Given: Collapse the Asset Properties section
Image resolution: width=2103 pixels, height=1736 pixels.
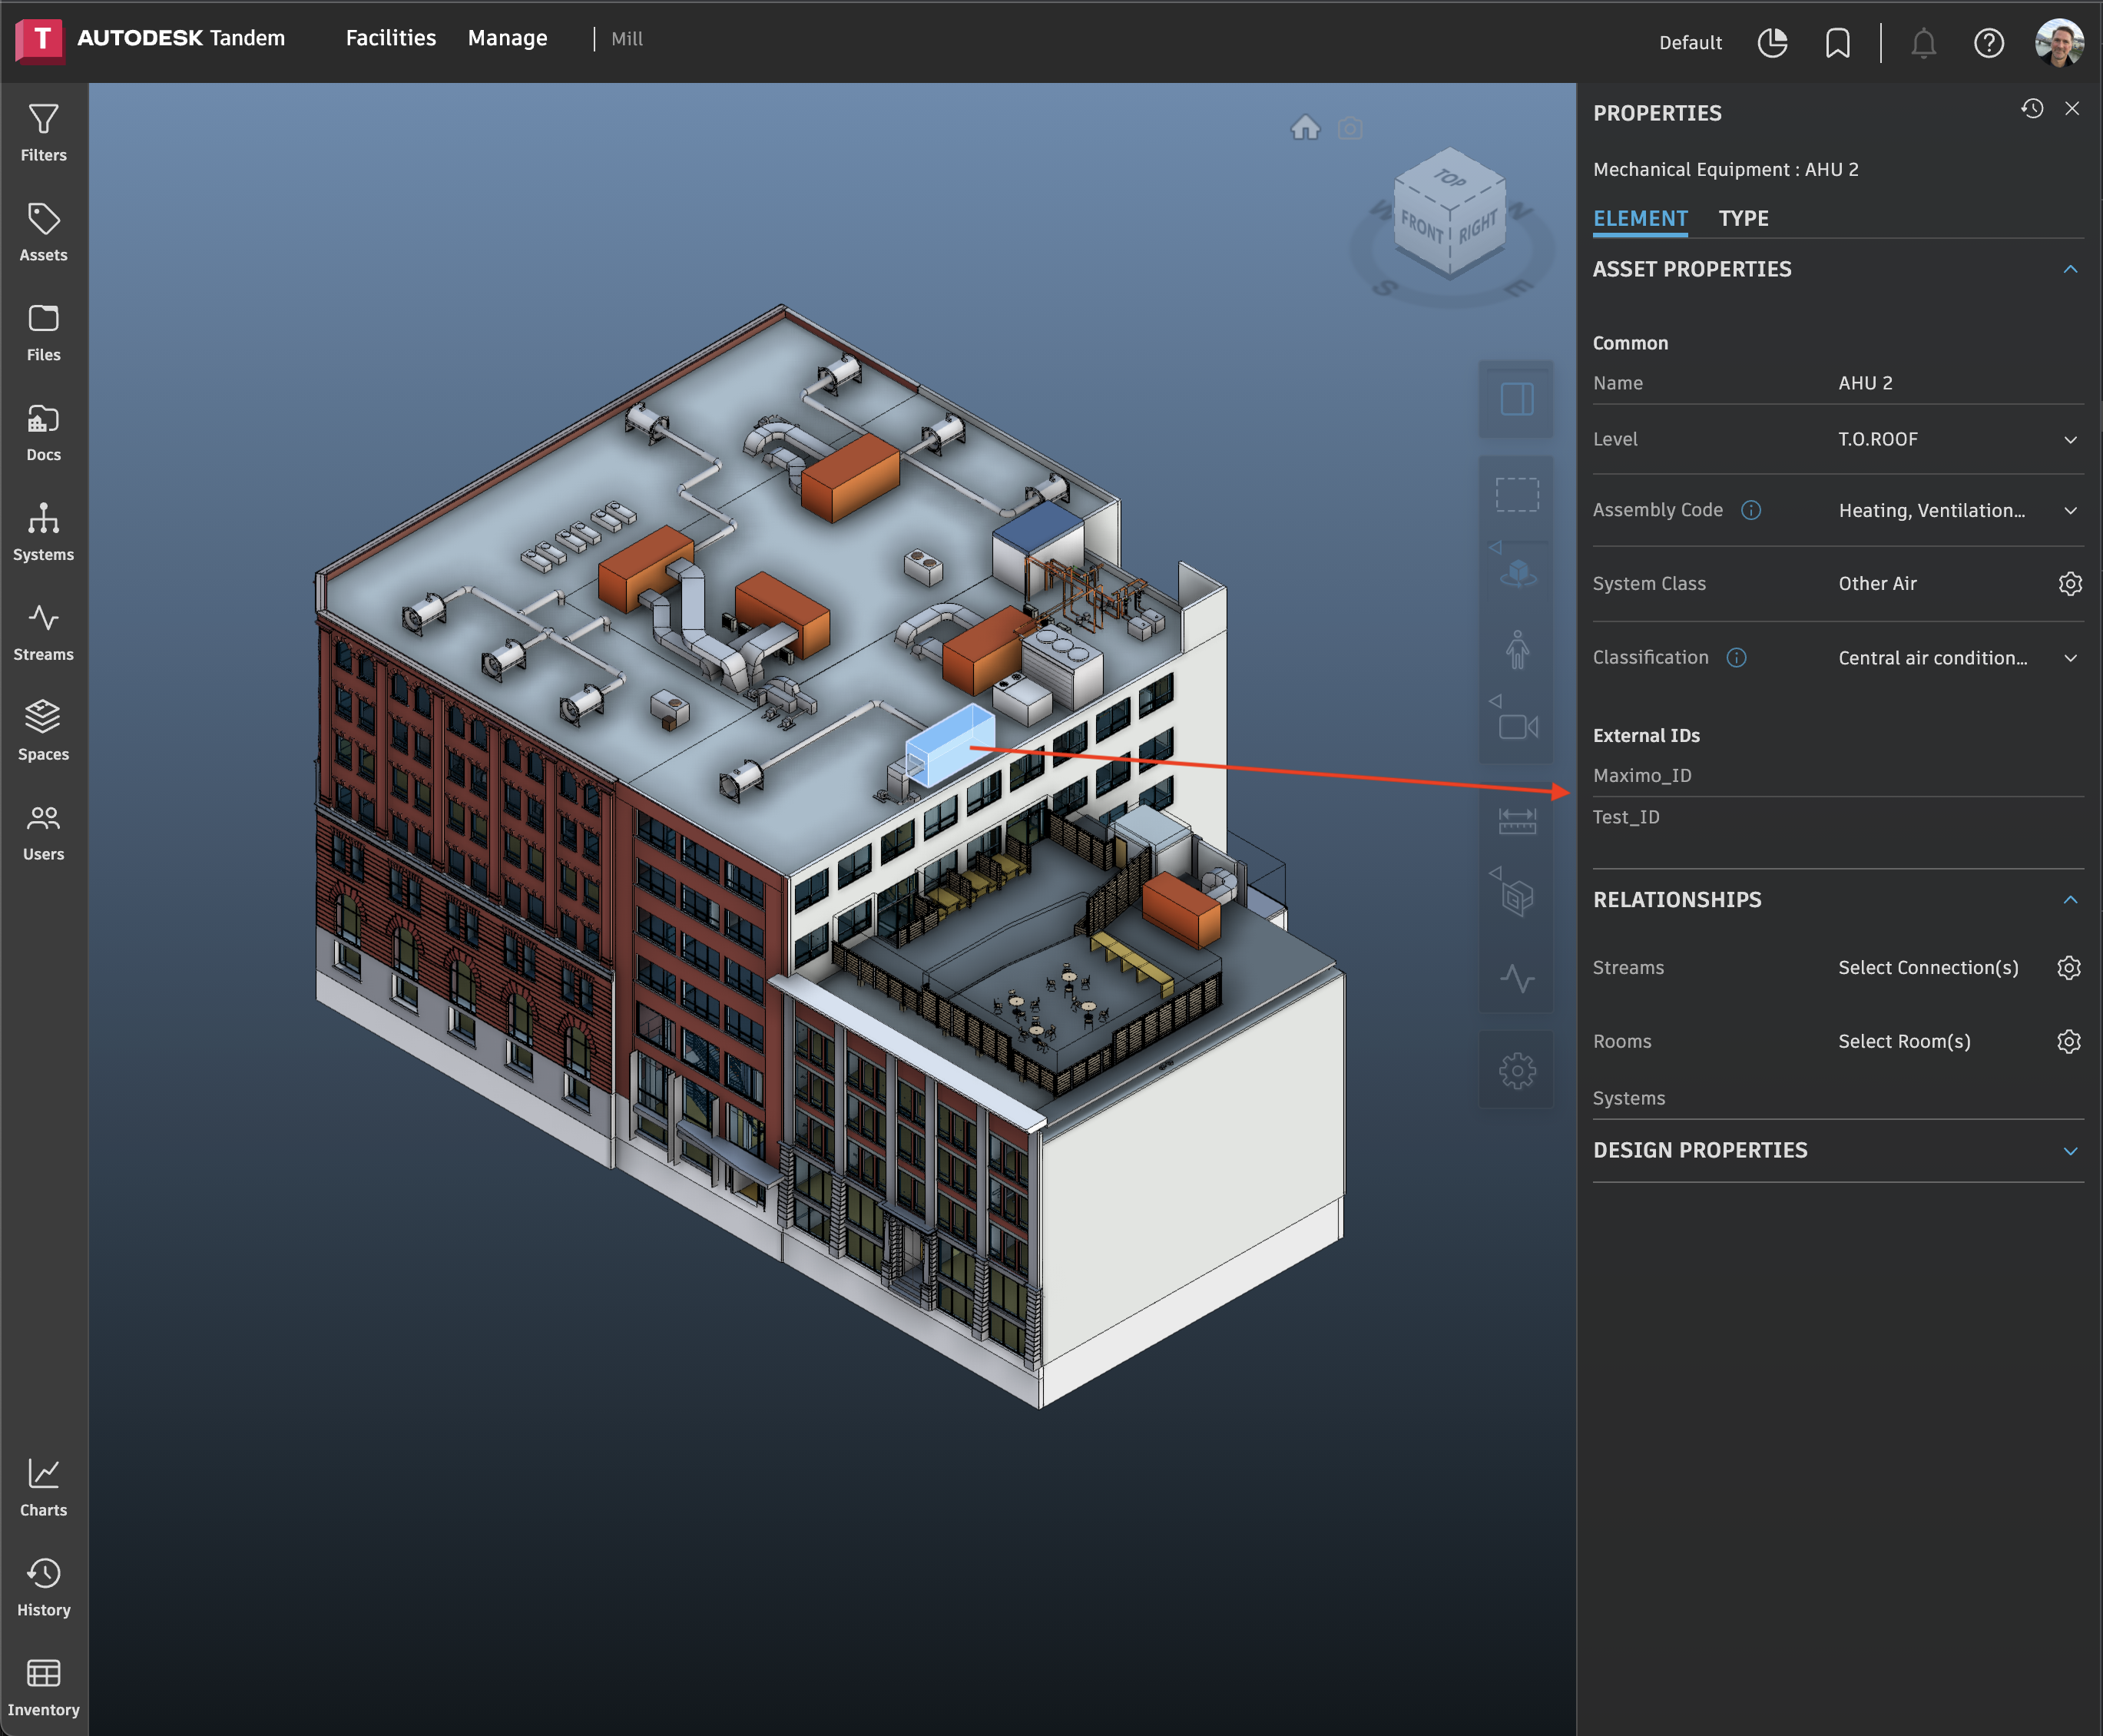Looking at the screenshot, I should coord(2070,269).
